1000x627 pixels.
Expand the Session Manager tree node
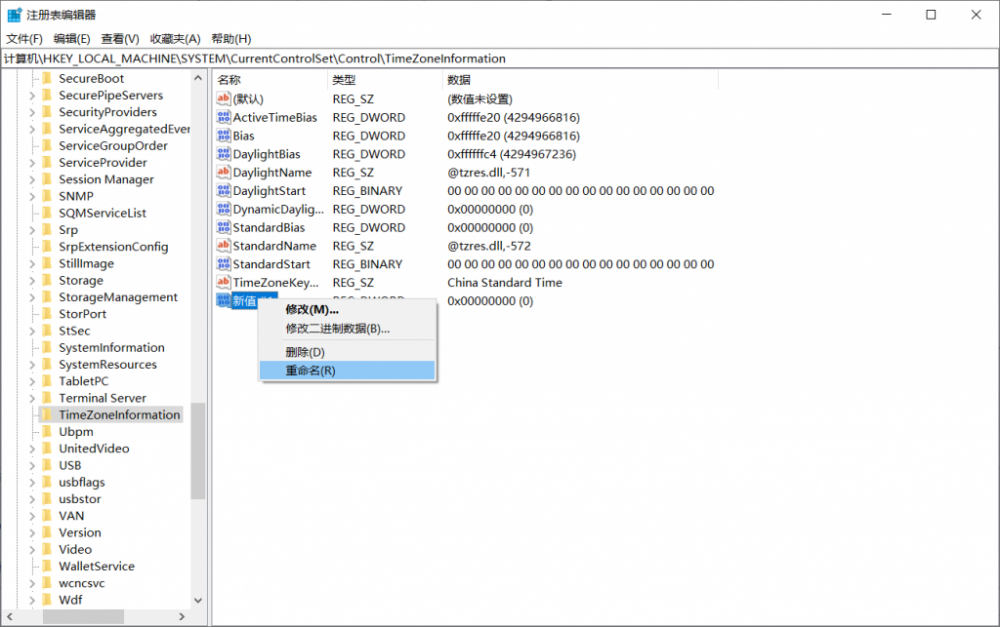[32, 180]
